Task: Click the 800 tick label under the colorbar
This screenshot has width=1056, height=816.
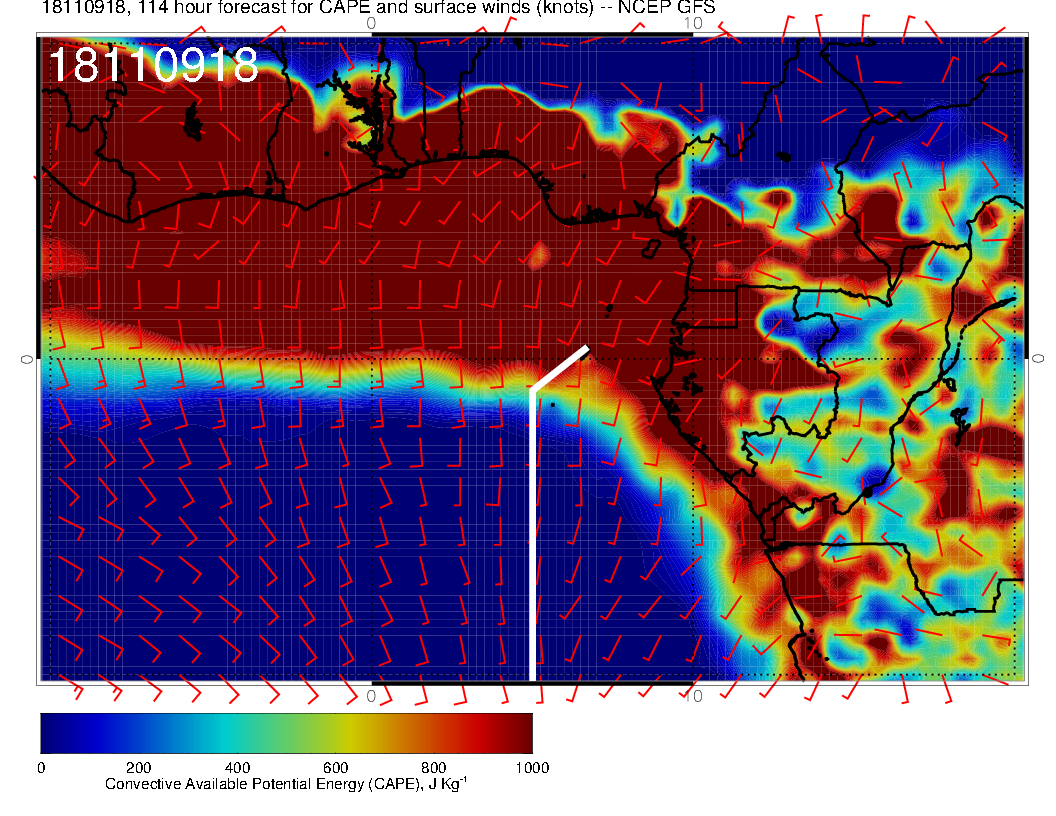Action: click(433, 768)
